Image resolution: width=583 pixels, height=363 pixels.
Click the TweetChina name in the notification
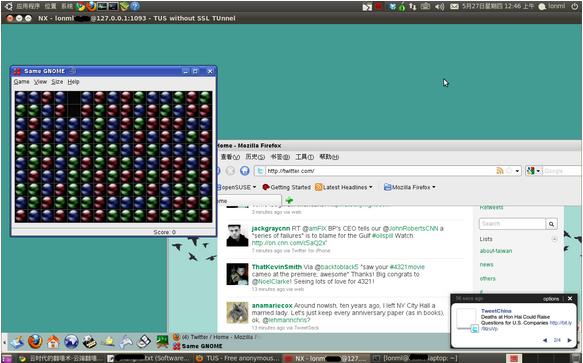(496, 311)
